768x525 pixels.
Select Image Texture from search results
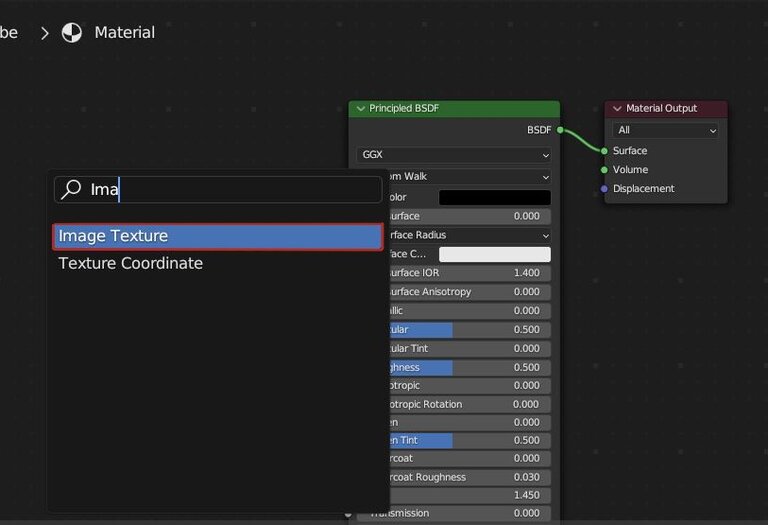[x=217, y=236]
